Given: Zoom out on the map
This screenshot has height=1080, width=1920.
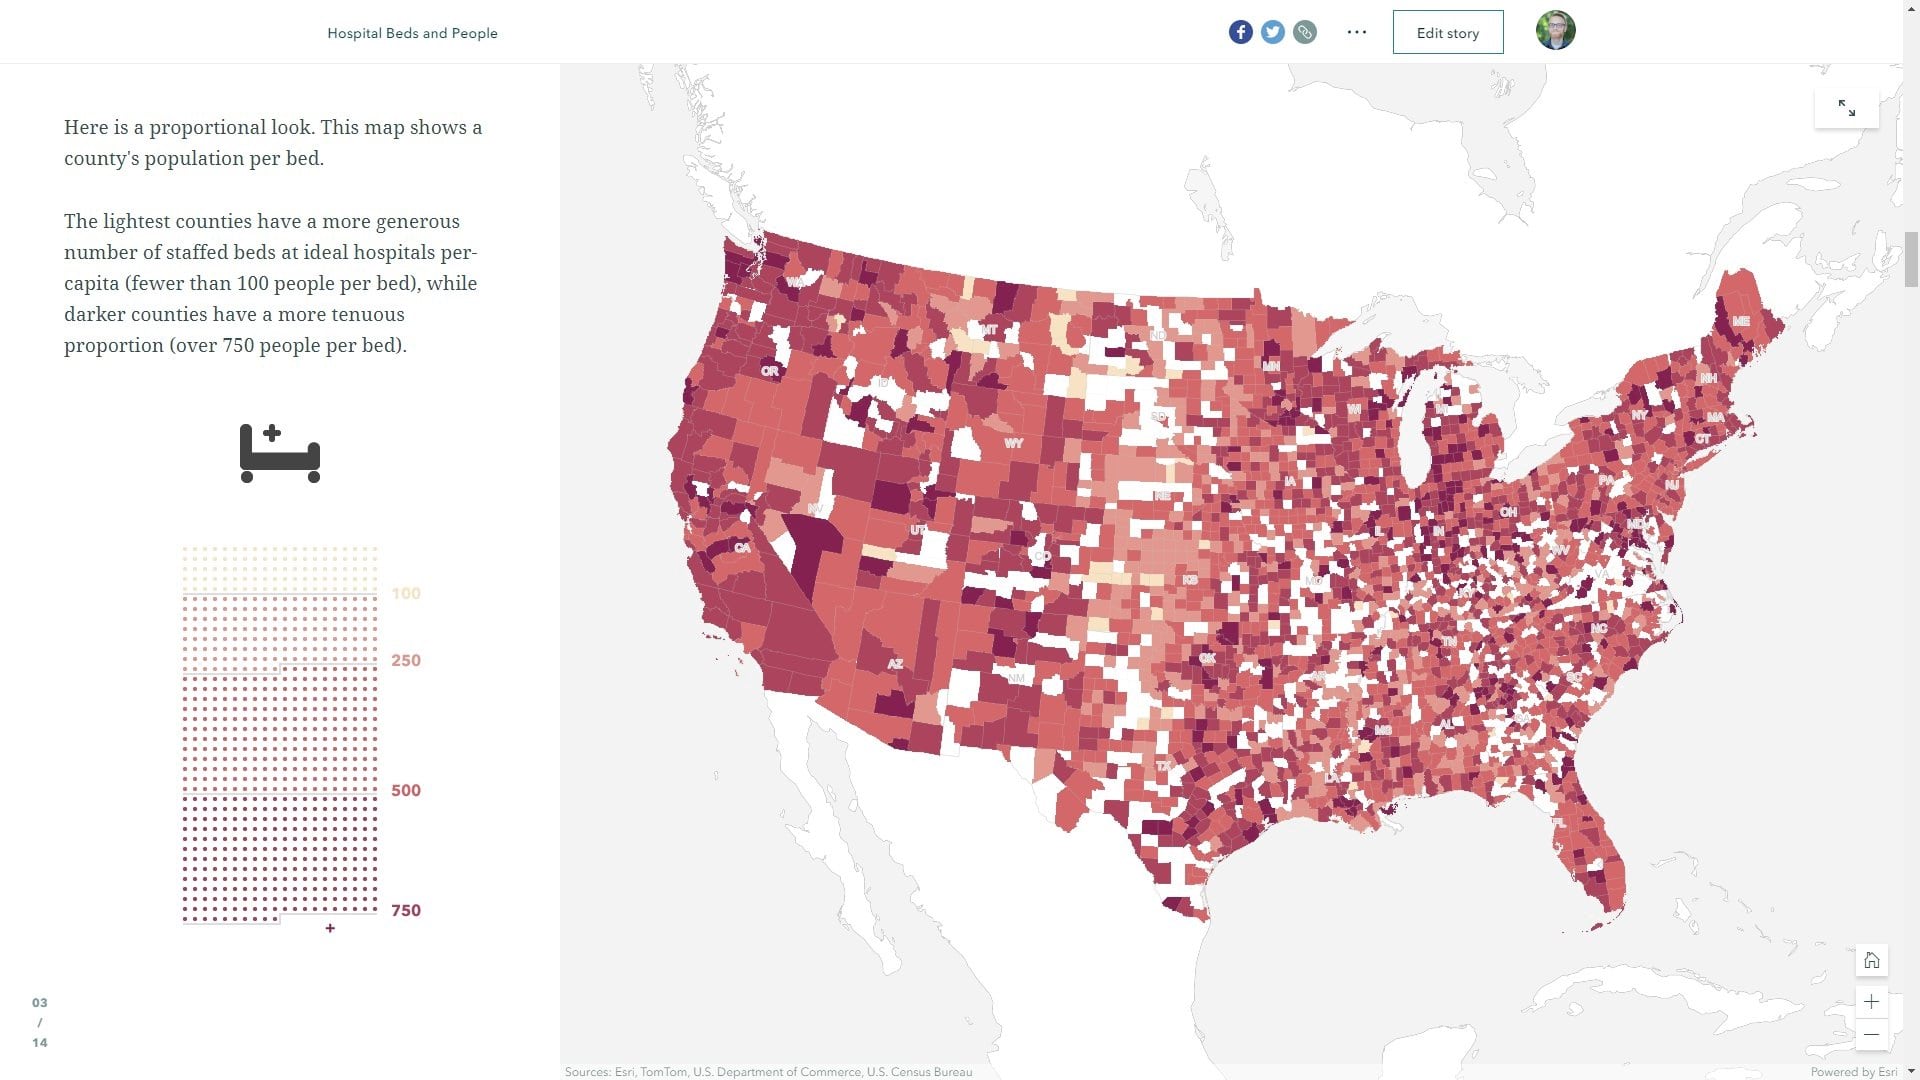Looking at the screenshot, I should 1871,1034.
